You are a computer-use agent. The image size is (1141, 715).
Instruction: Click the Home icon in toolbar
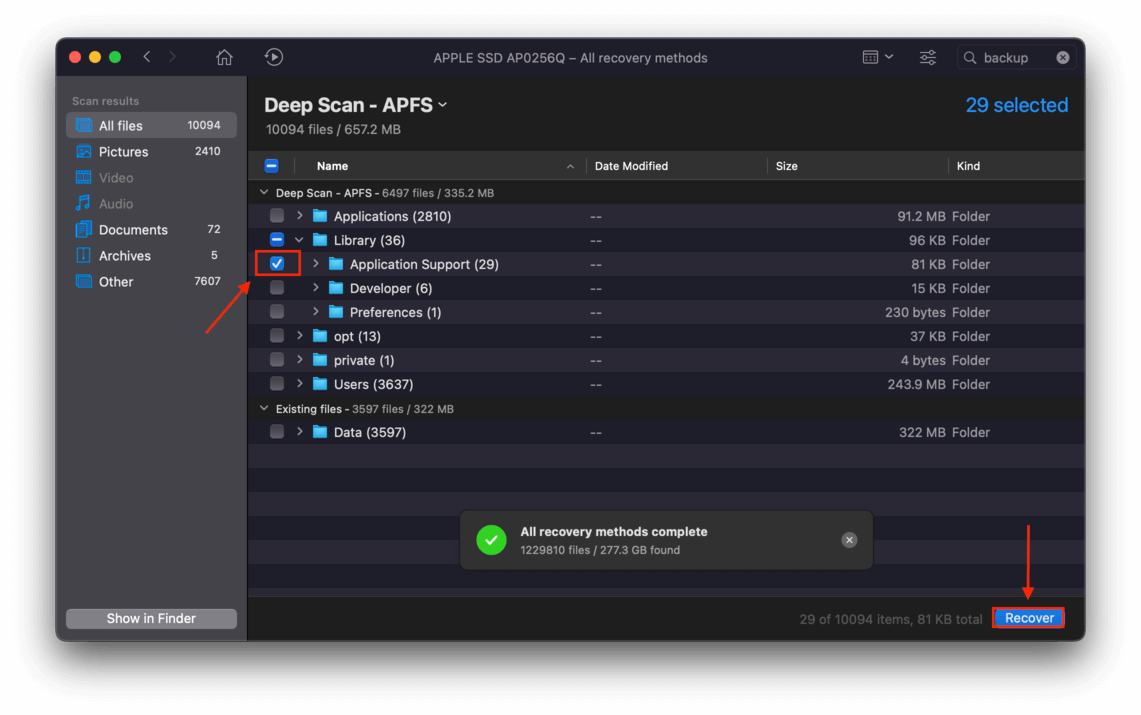tap(224, 58)
